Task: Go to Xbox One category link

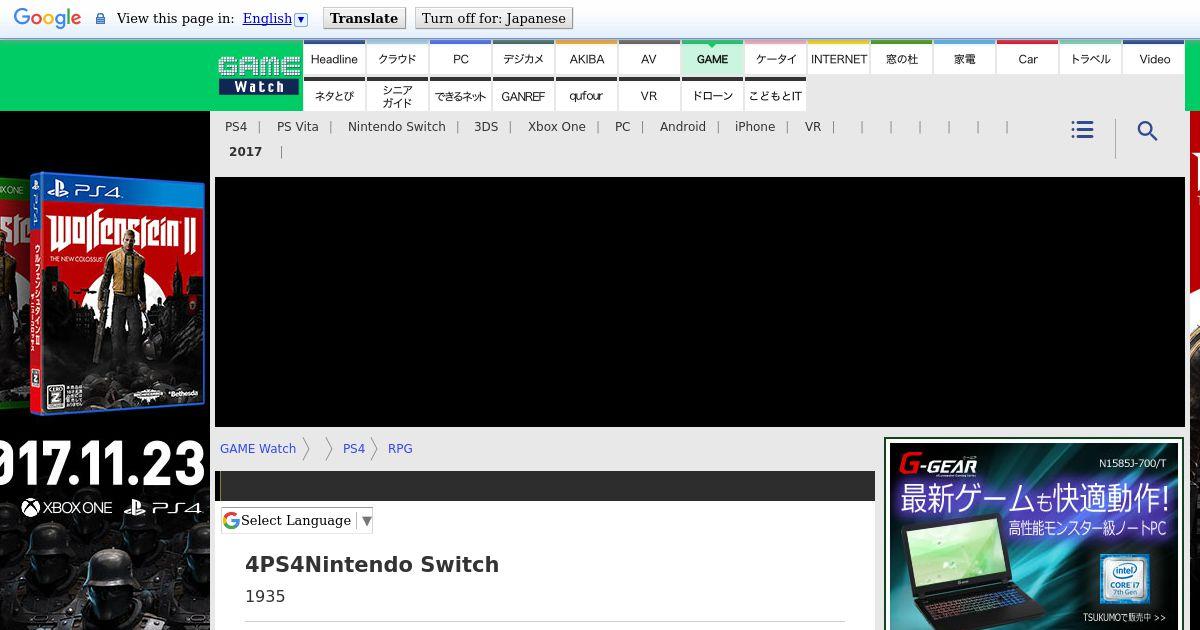Action: pos(557,127)
